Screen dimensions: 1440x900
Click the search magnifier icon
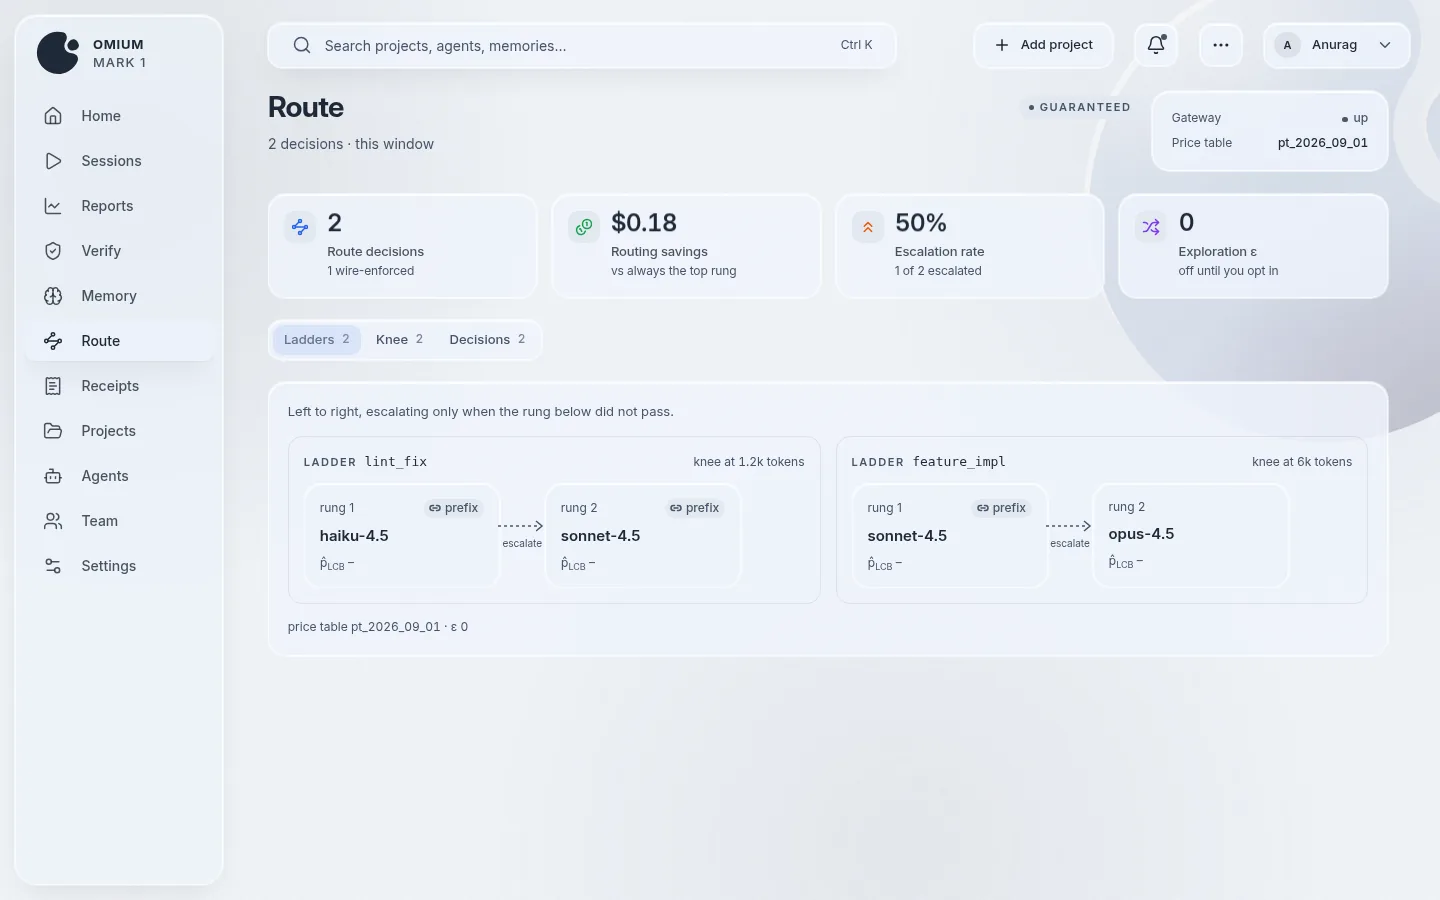click(301, 45)
